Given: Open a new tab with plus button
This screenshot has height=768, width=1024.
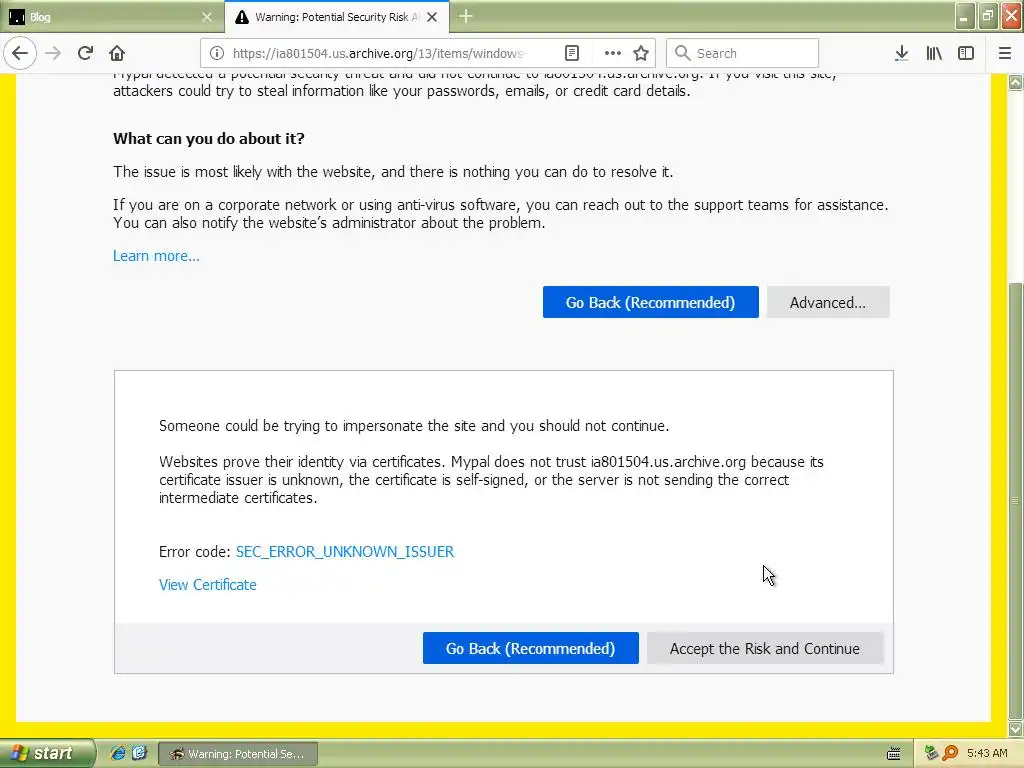Looking at the screenshot, I should pyautogui.click(x=466, y=16).
